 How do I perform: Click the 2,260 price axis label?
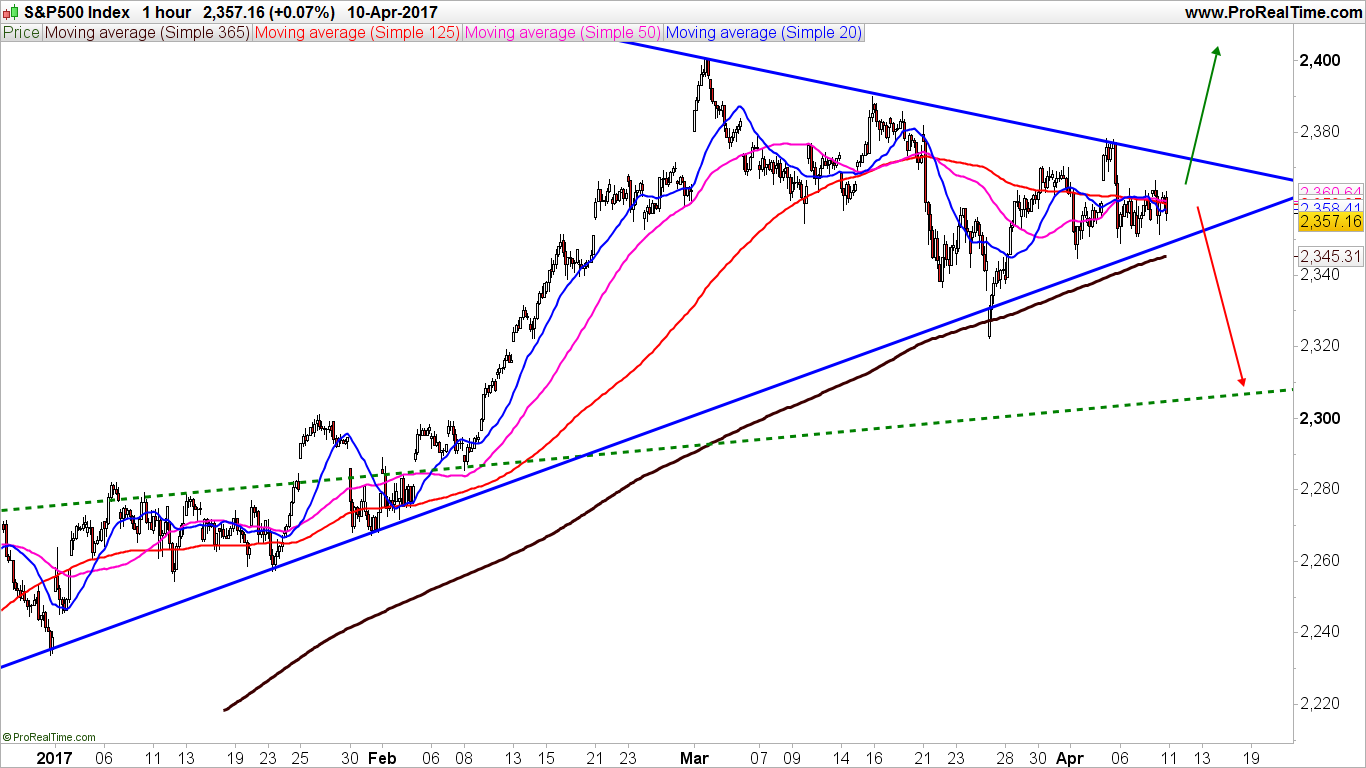(1319, 560)
